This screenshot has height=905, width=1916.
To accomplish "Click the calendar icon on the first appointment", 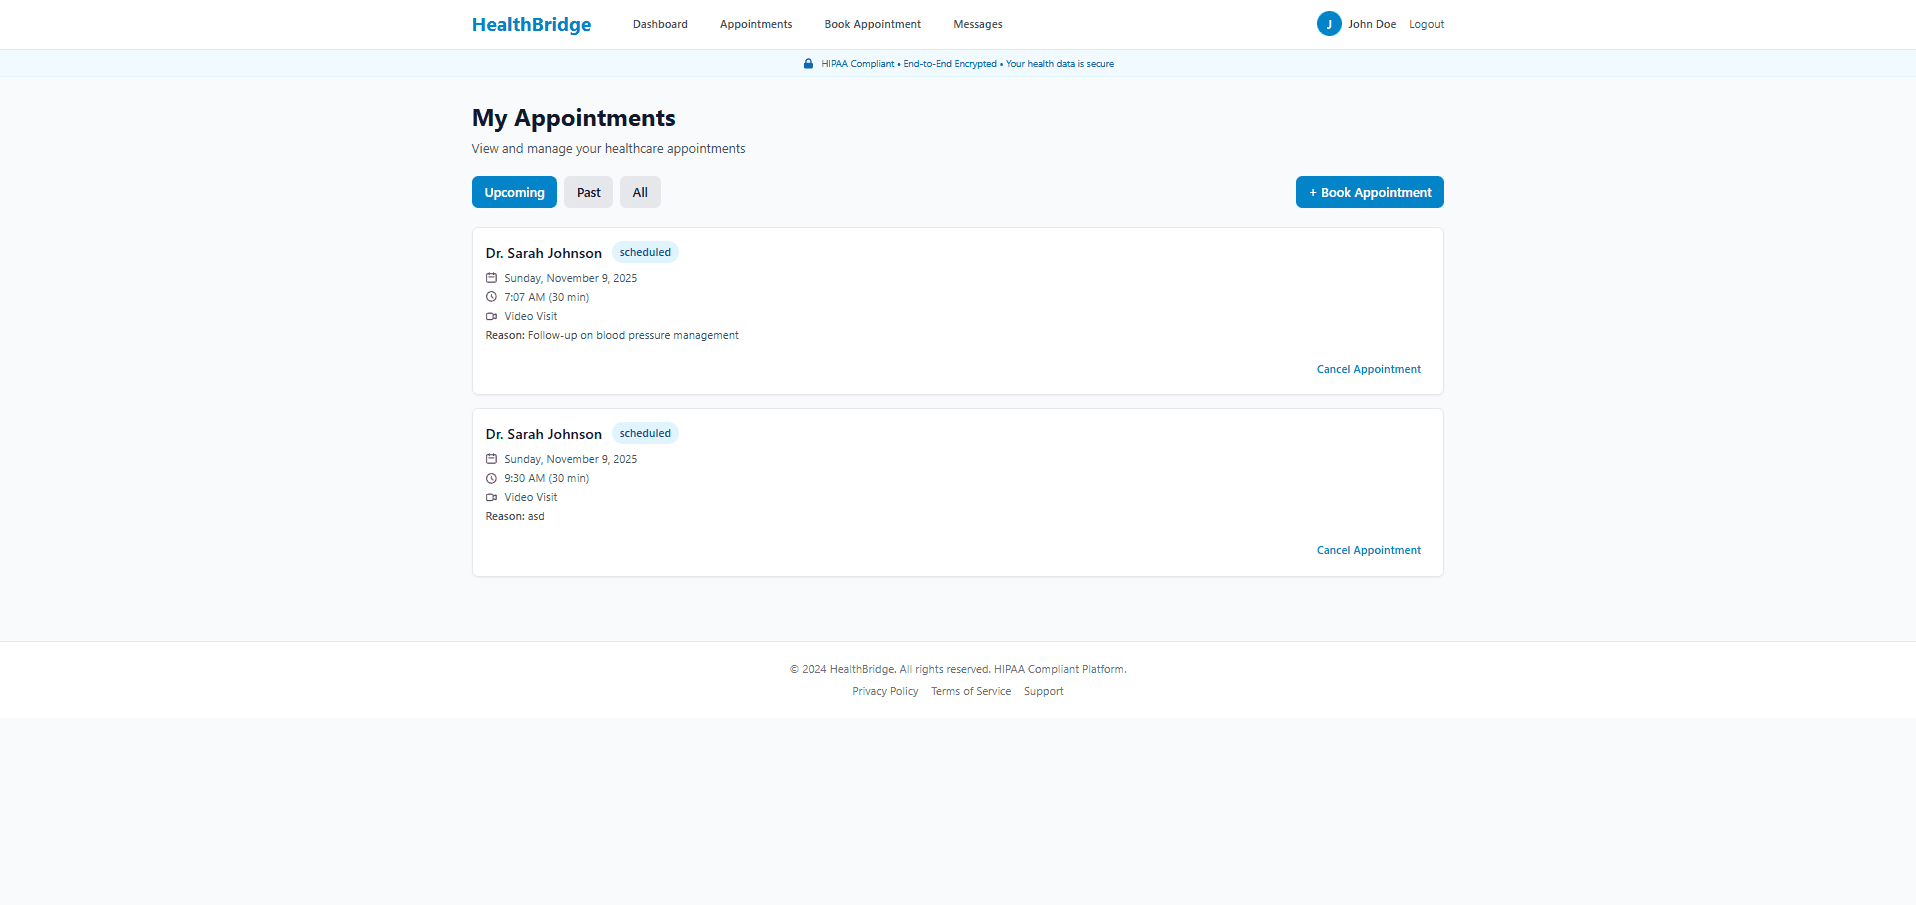I will (491, 277).
